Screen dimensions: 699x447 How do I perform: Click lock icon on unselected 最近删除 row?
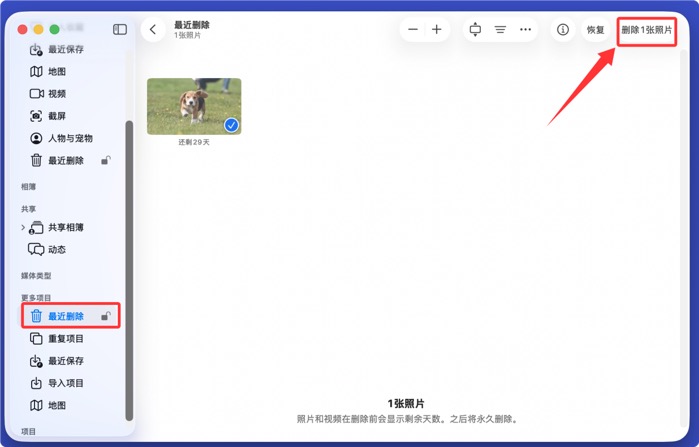[x=106, y=160]
